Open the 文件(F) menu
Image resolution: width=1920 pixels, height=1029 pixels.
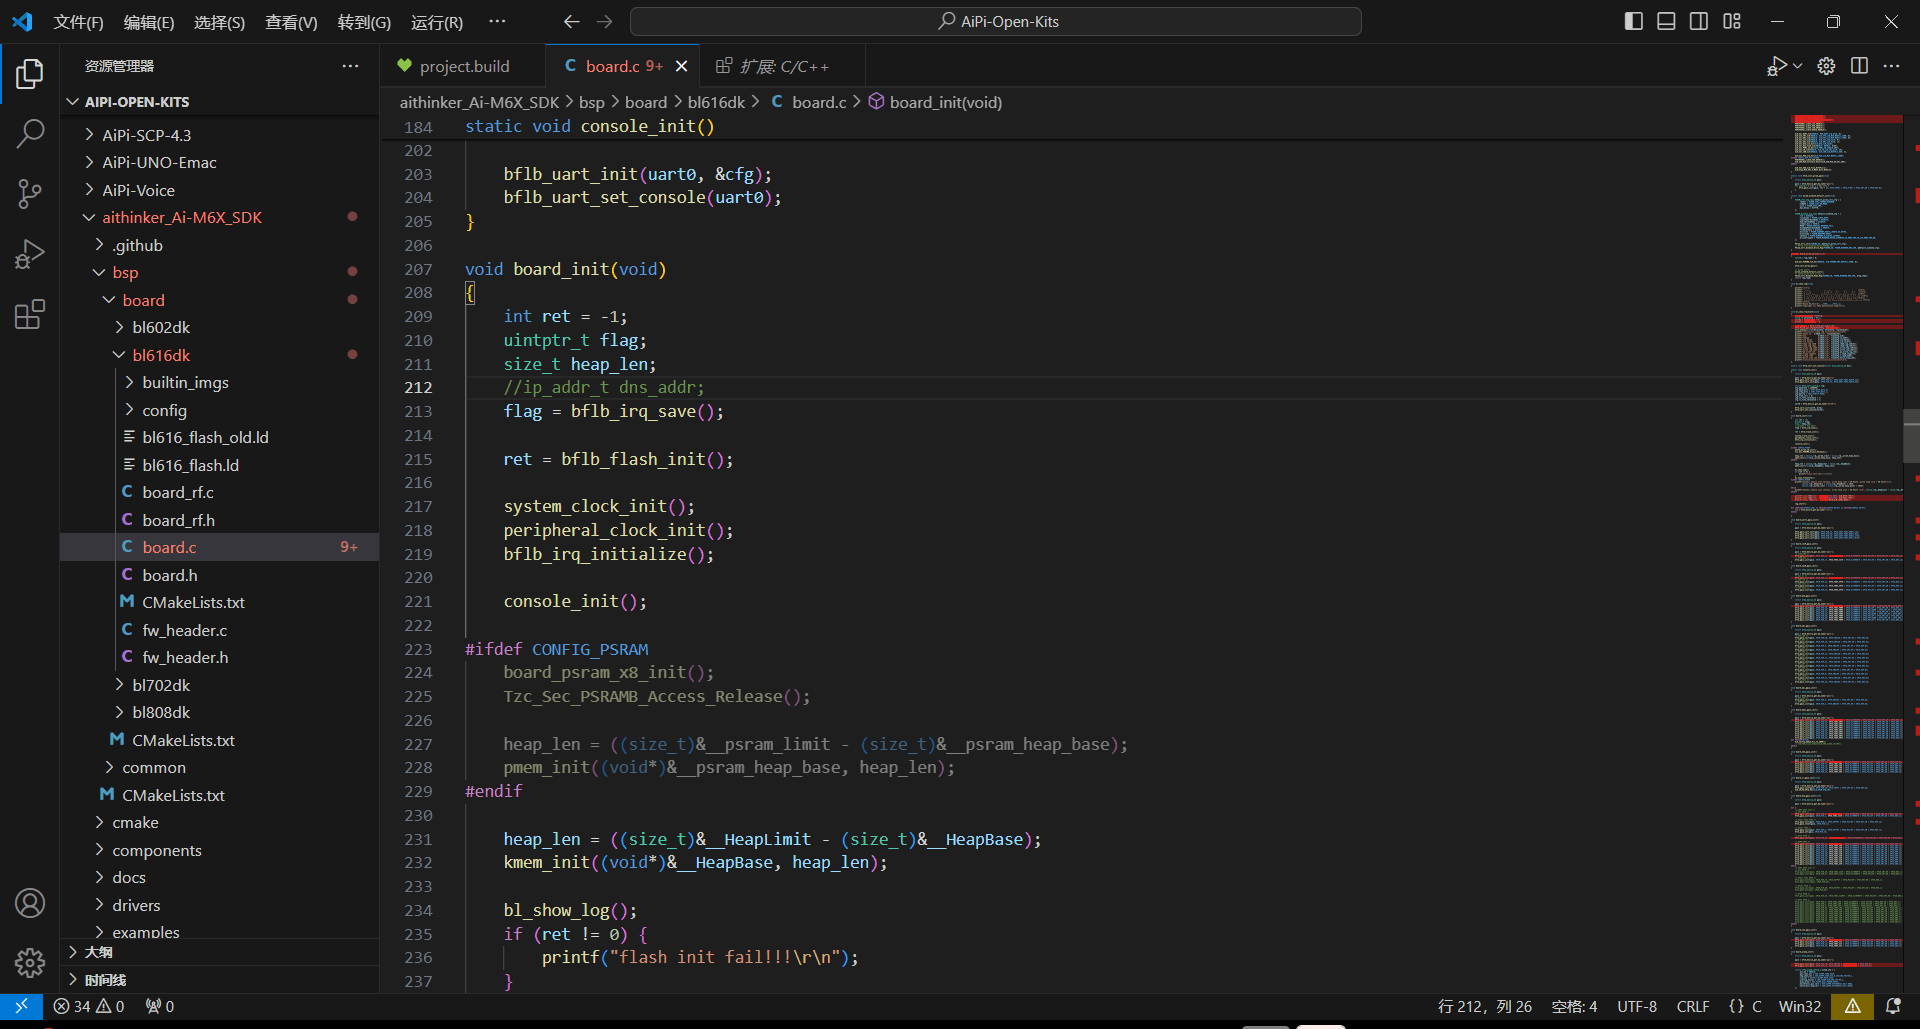(x=78, y=22)
